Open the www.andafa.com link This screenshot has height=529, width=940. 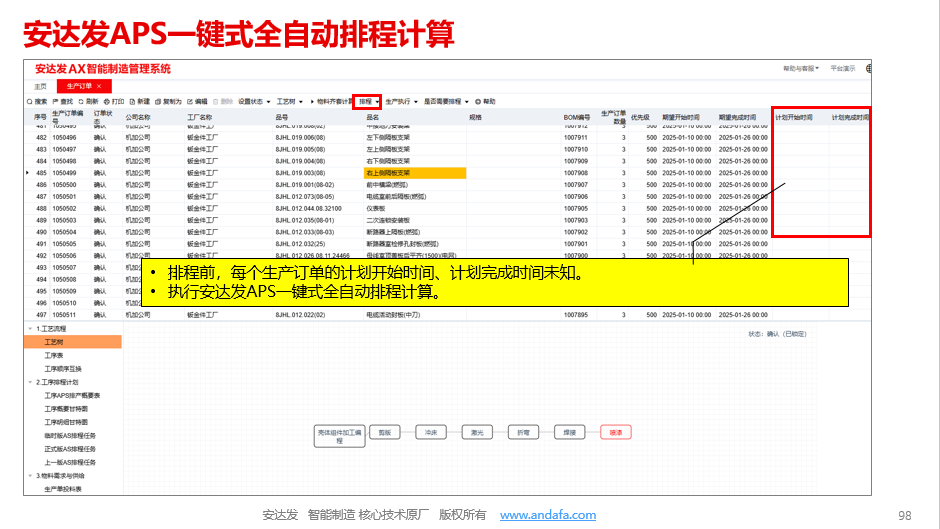[x=547, y=515]
